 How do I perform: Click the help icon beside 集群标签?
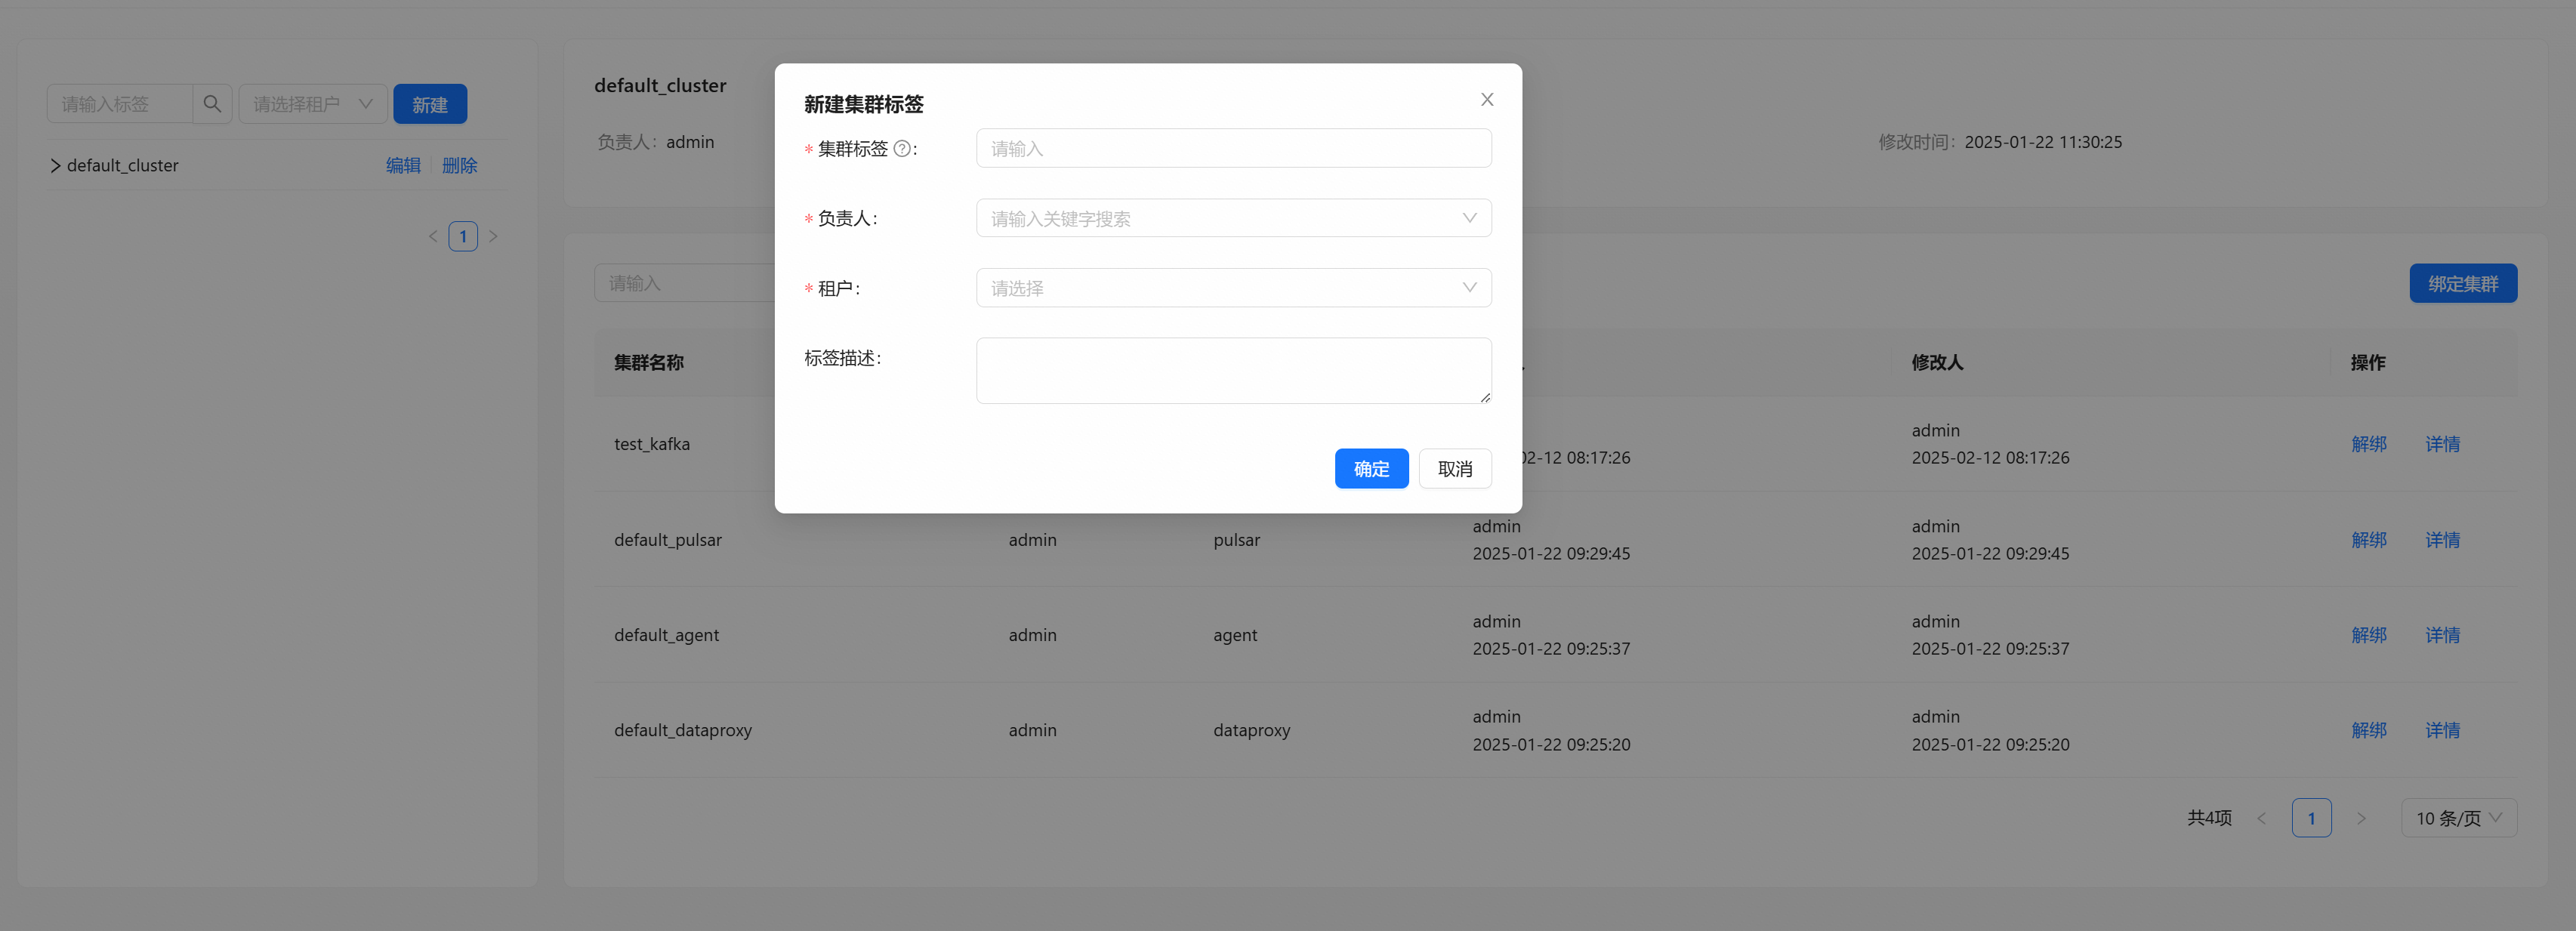tap(901, 149)
